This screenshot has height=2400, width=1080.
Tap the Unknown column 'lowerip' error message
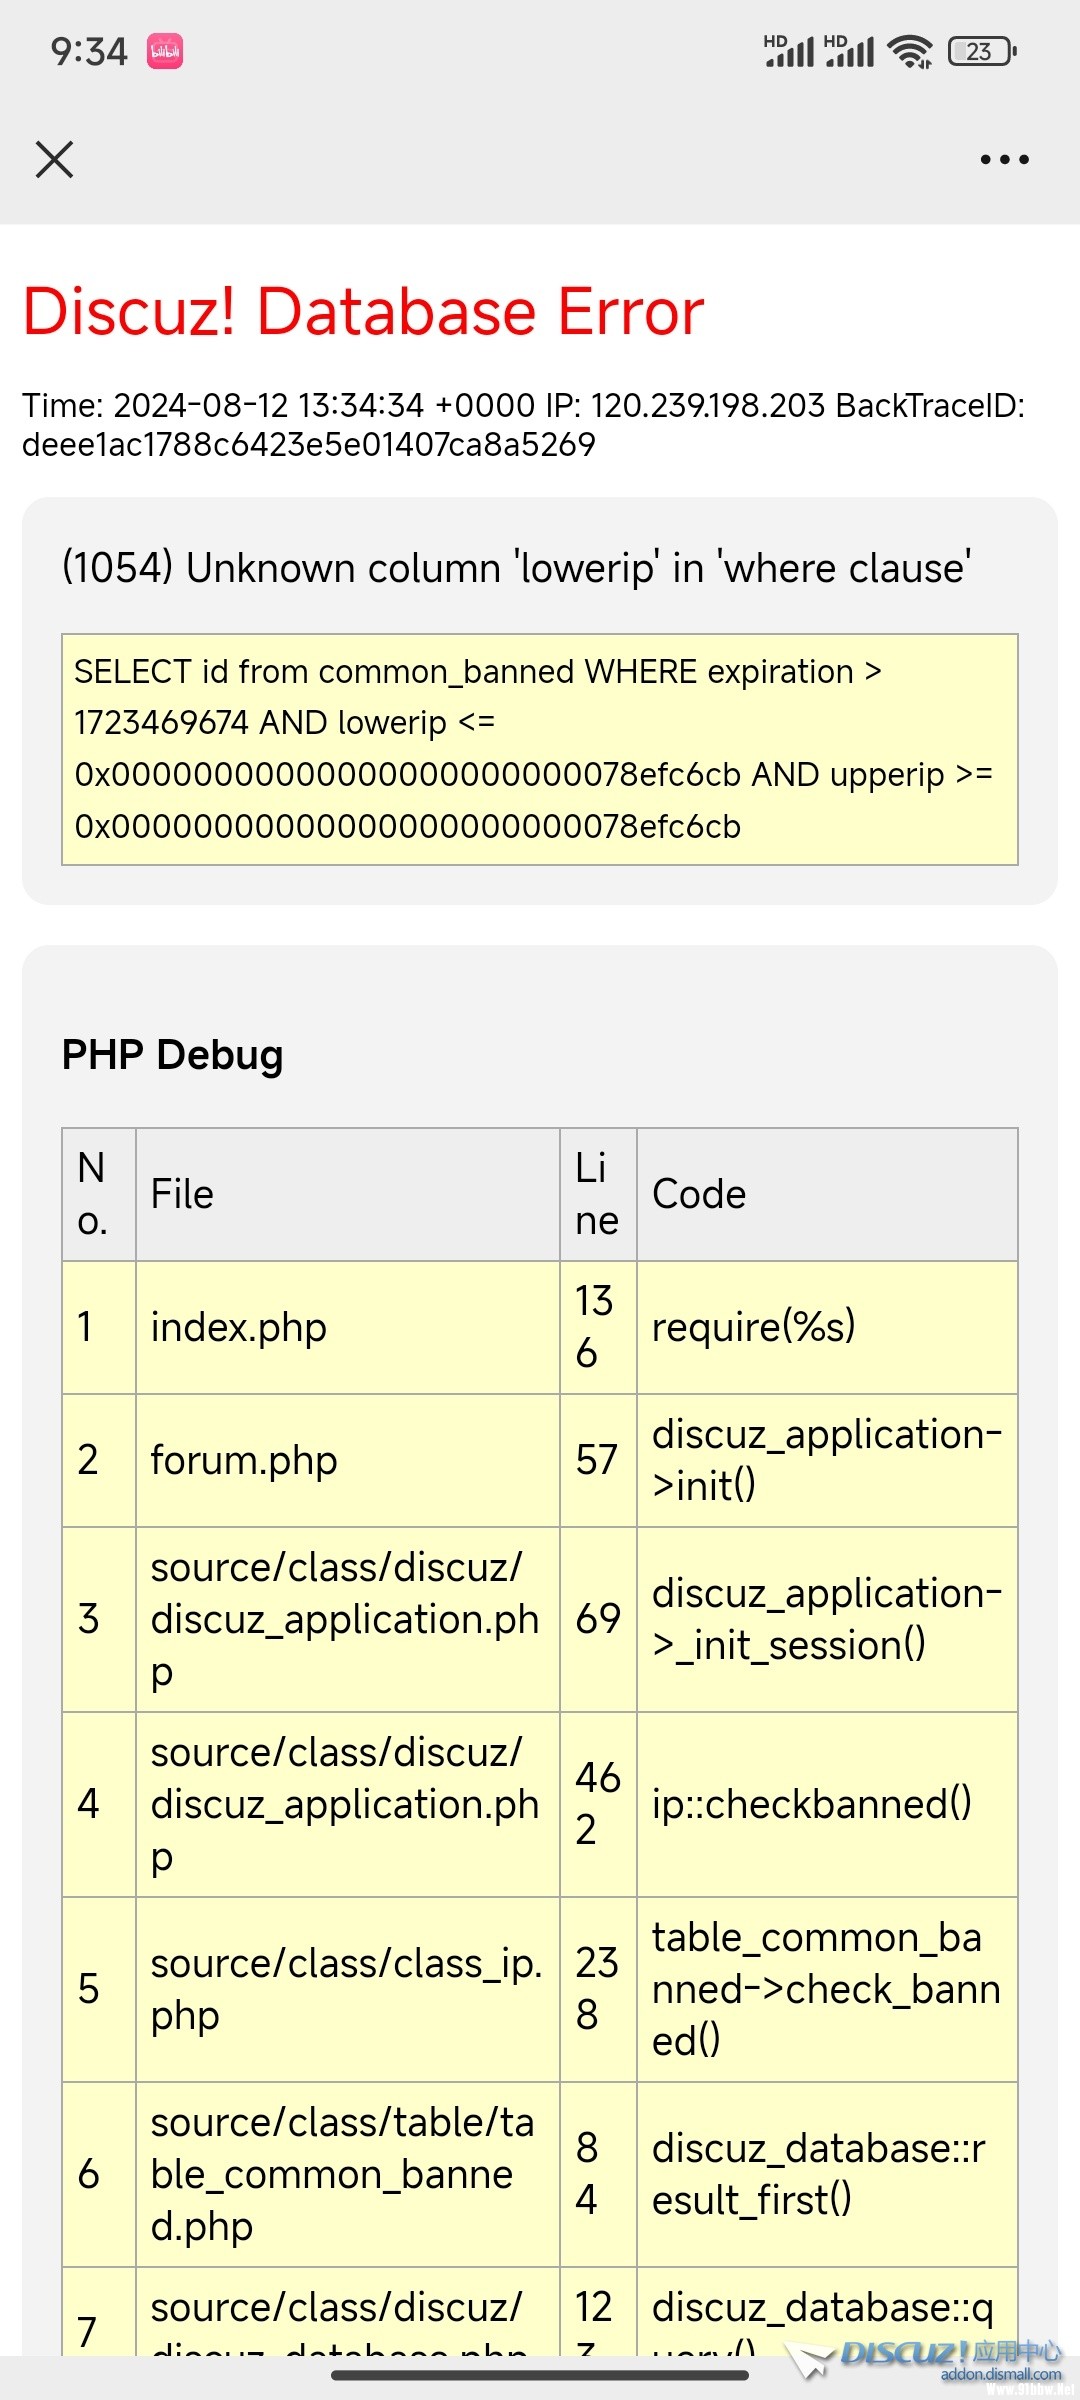516,568
